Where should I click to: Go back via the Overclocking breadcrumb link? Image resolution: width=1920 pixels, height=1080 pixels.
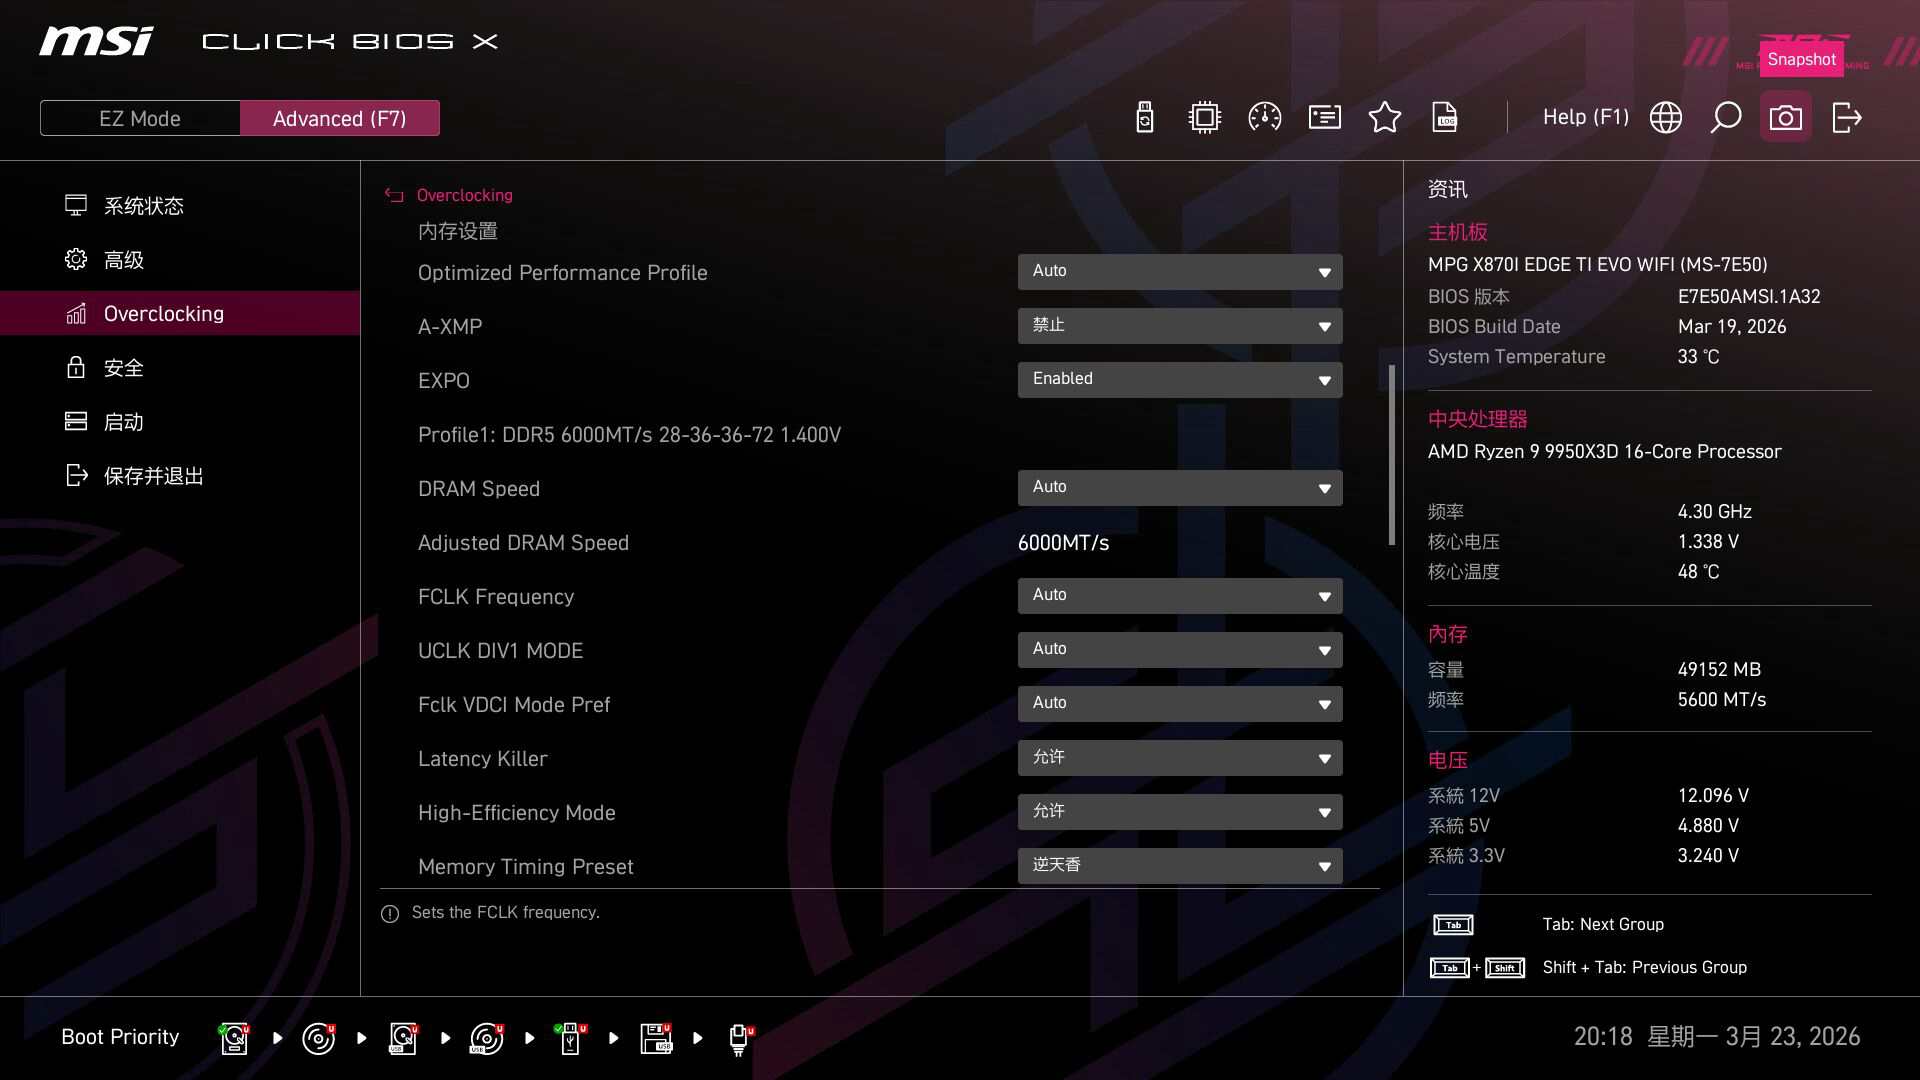pos(464,195)
